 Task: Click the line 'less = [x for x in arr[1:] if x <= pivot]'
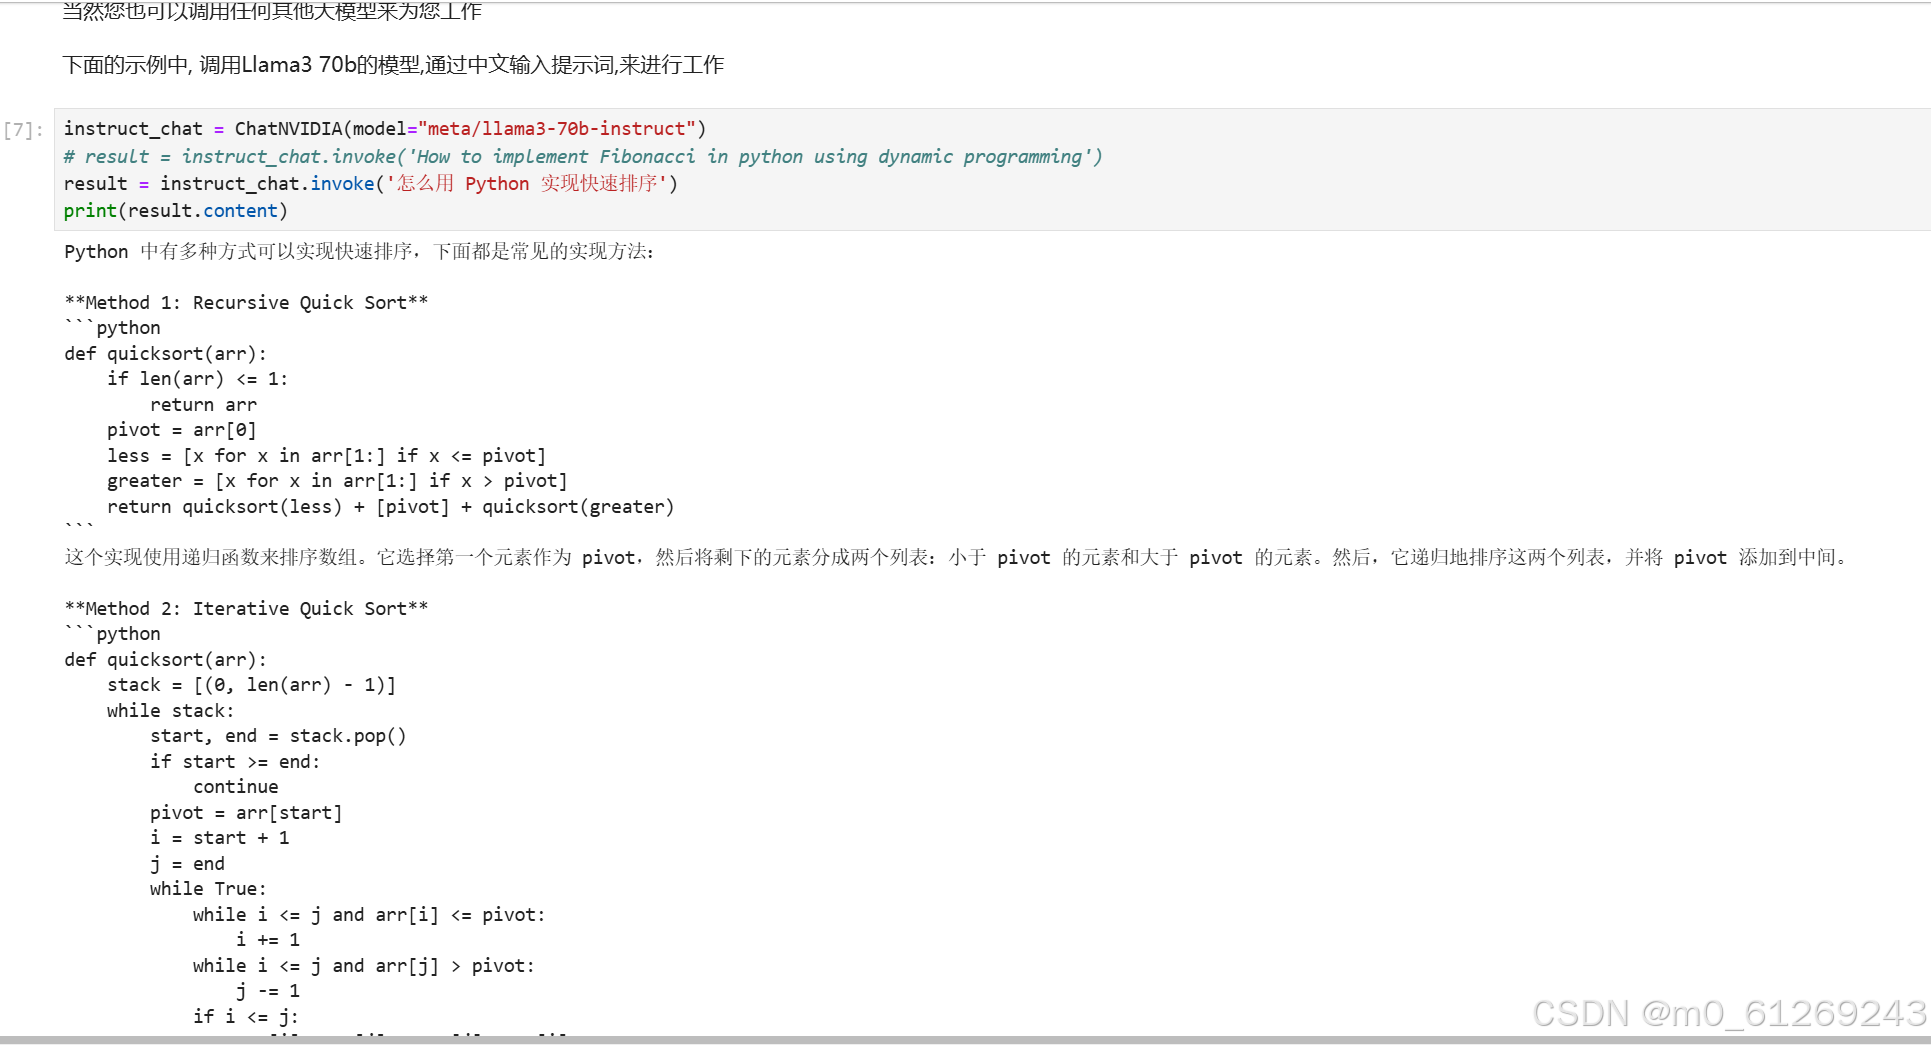(x=327, y=456)
